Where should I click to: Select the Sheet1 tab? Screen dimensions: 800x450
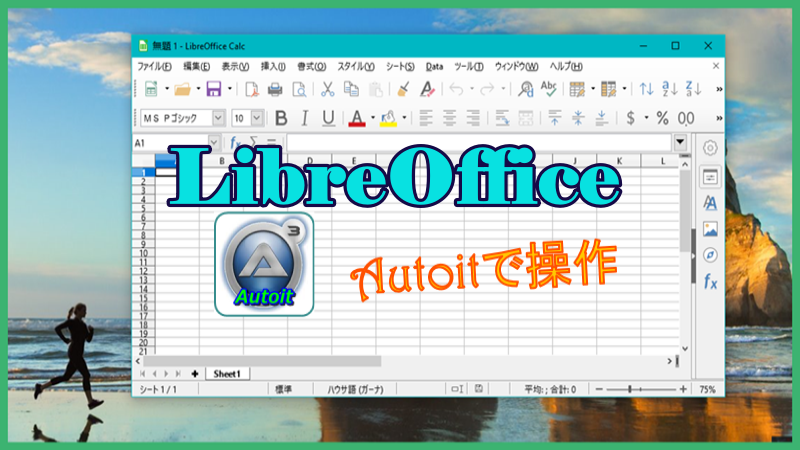point(228,374)
